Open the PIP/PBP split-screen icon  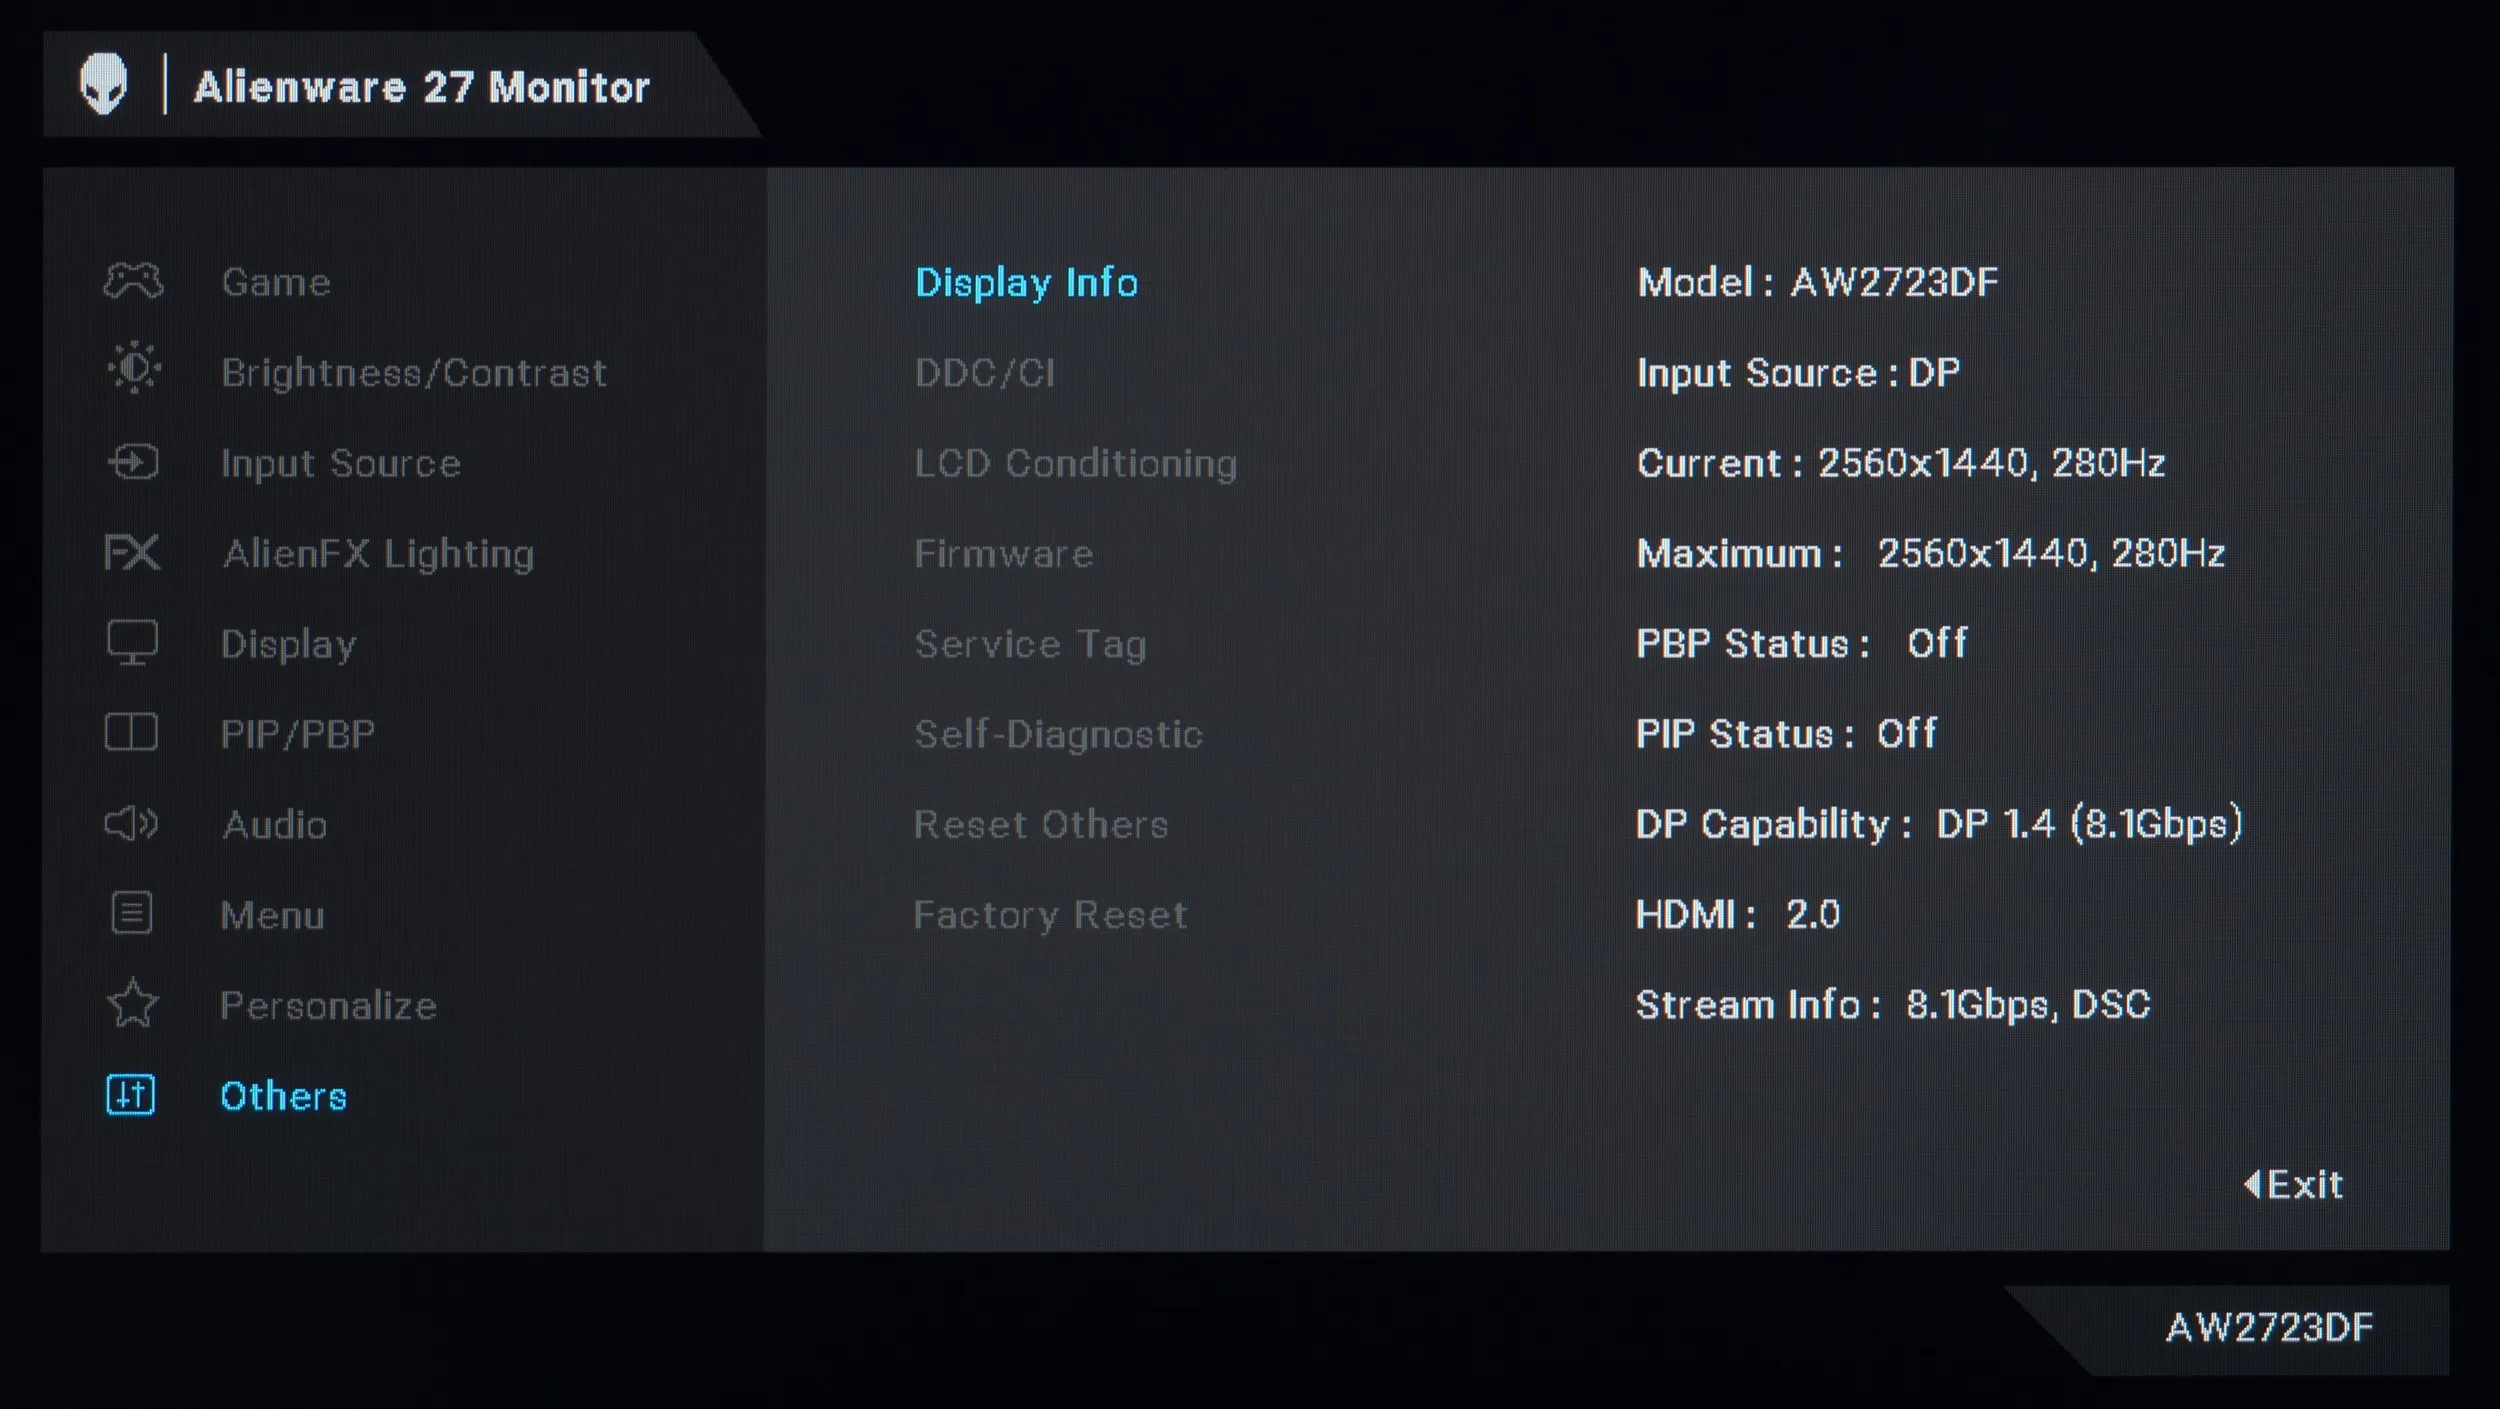131,732
